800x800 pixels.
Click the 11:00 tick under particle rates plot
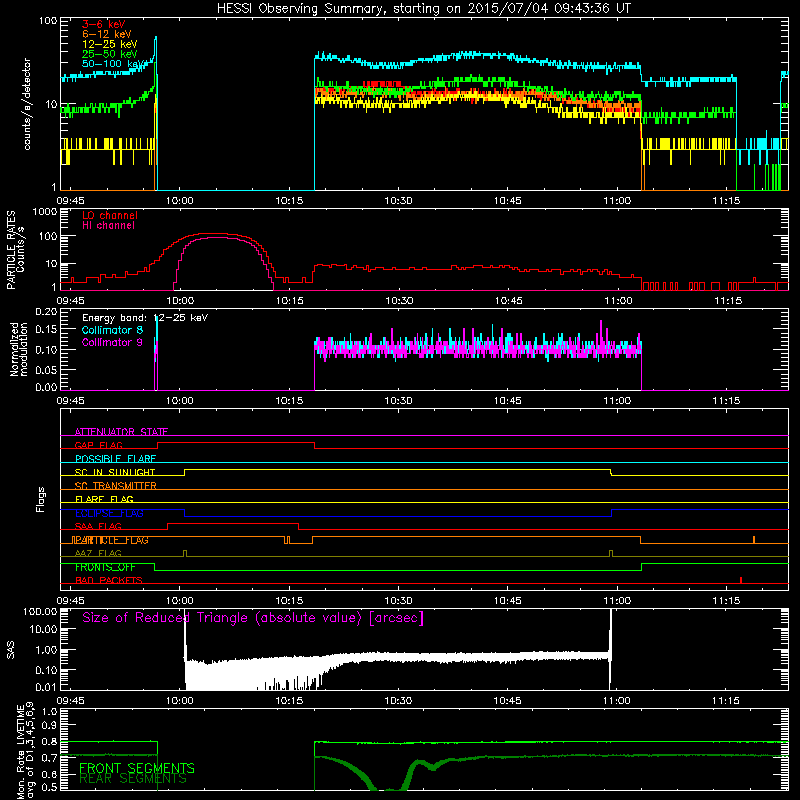(618, 301)
